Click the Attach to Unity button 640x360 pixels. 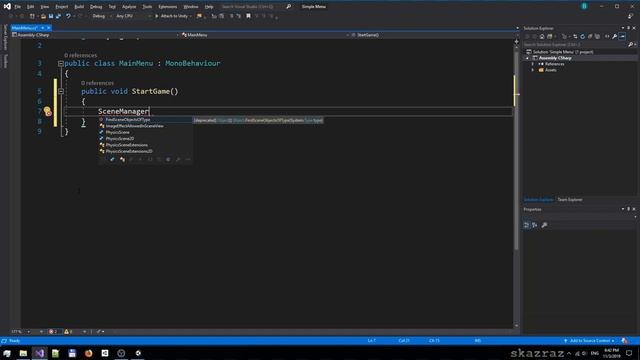click(173, 16)
